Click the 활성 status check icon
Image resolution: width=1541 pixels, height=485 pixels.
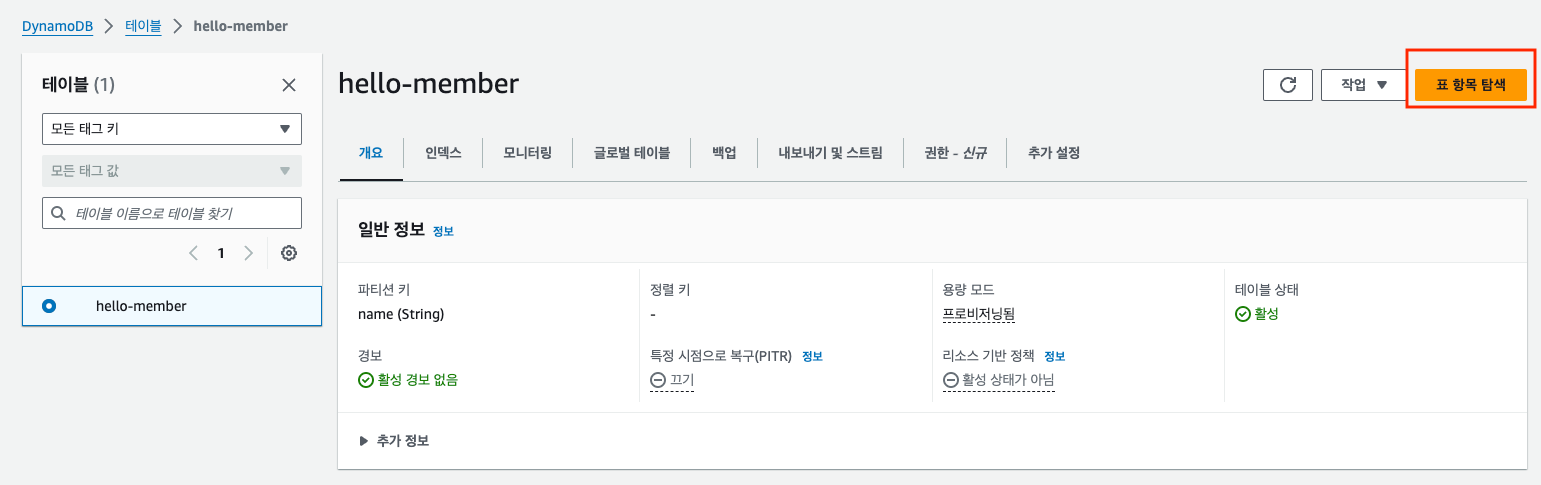click(1243, 314)
